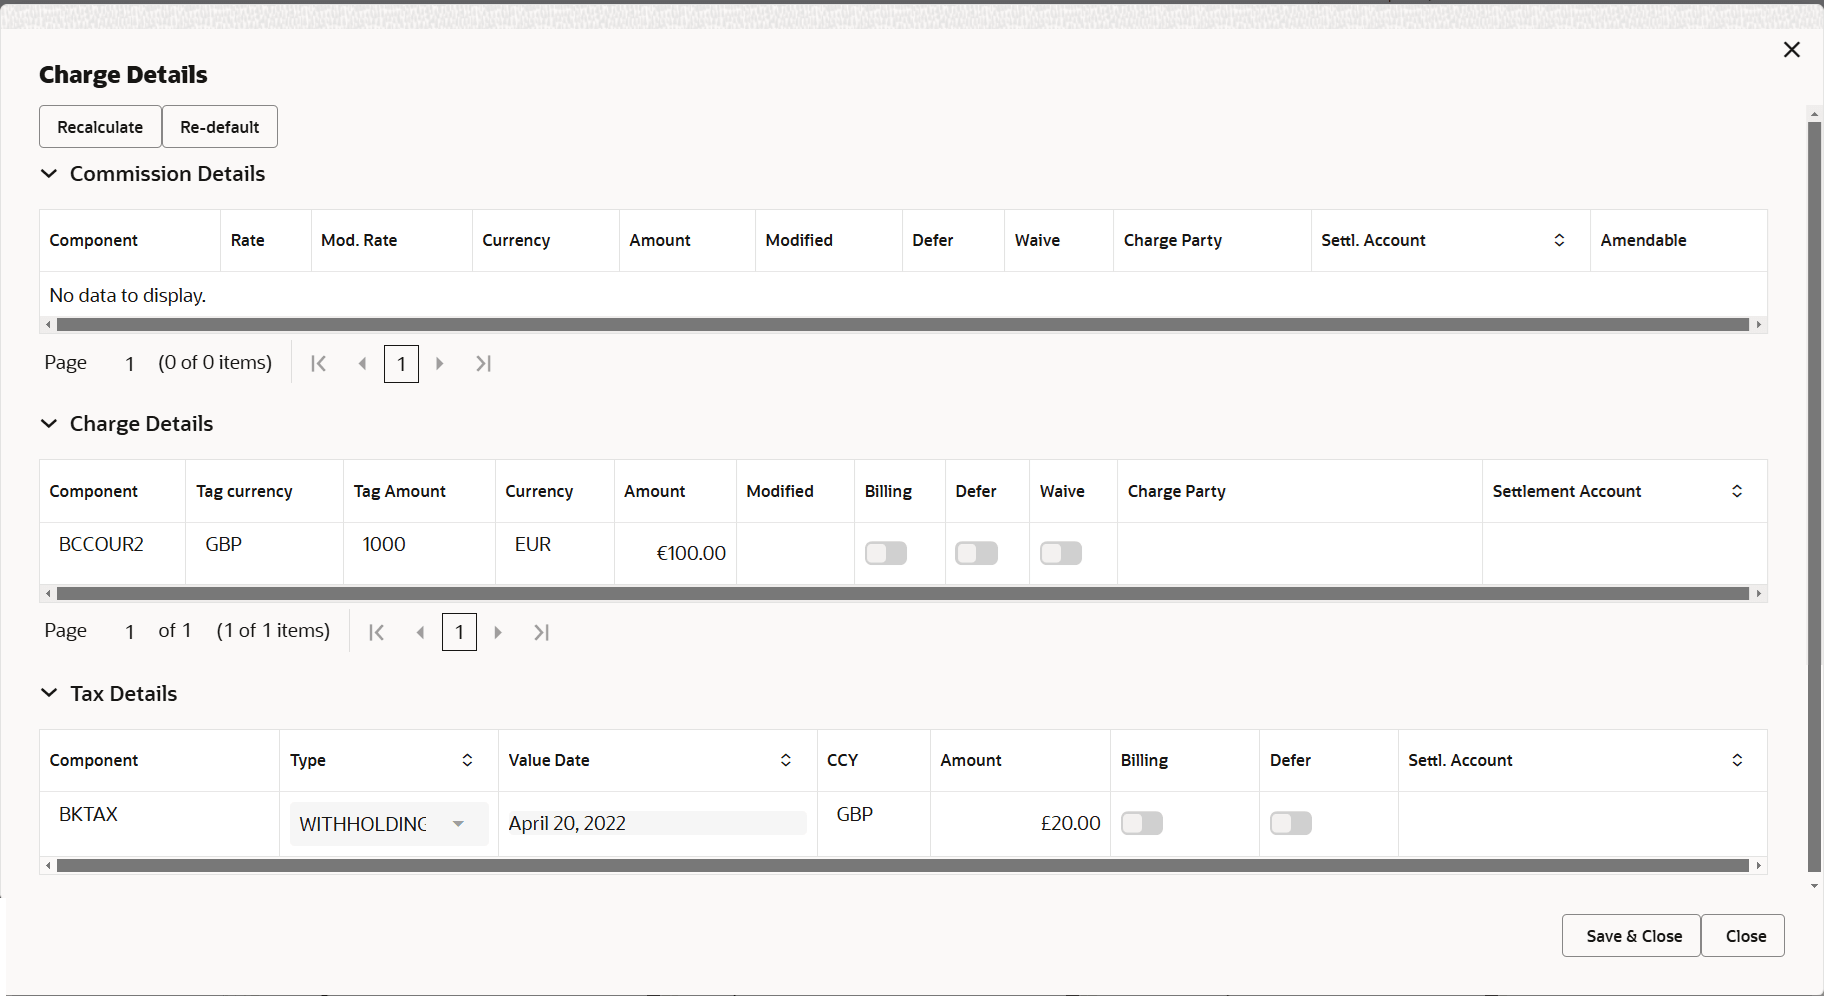
Task: Click the April 20, 2022 Value Date field
Action: 655,822
